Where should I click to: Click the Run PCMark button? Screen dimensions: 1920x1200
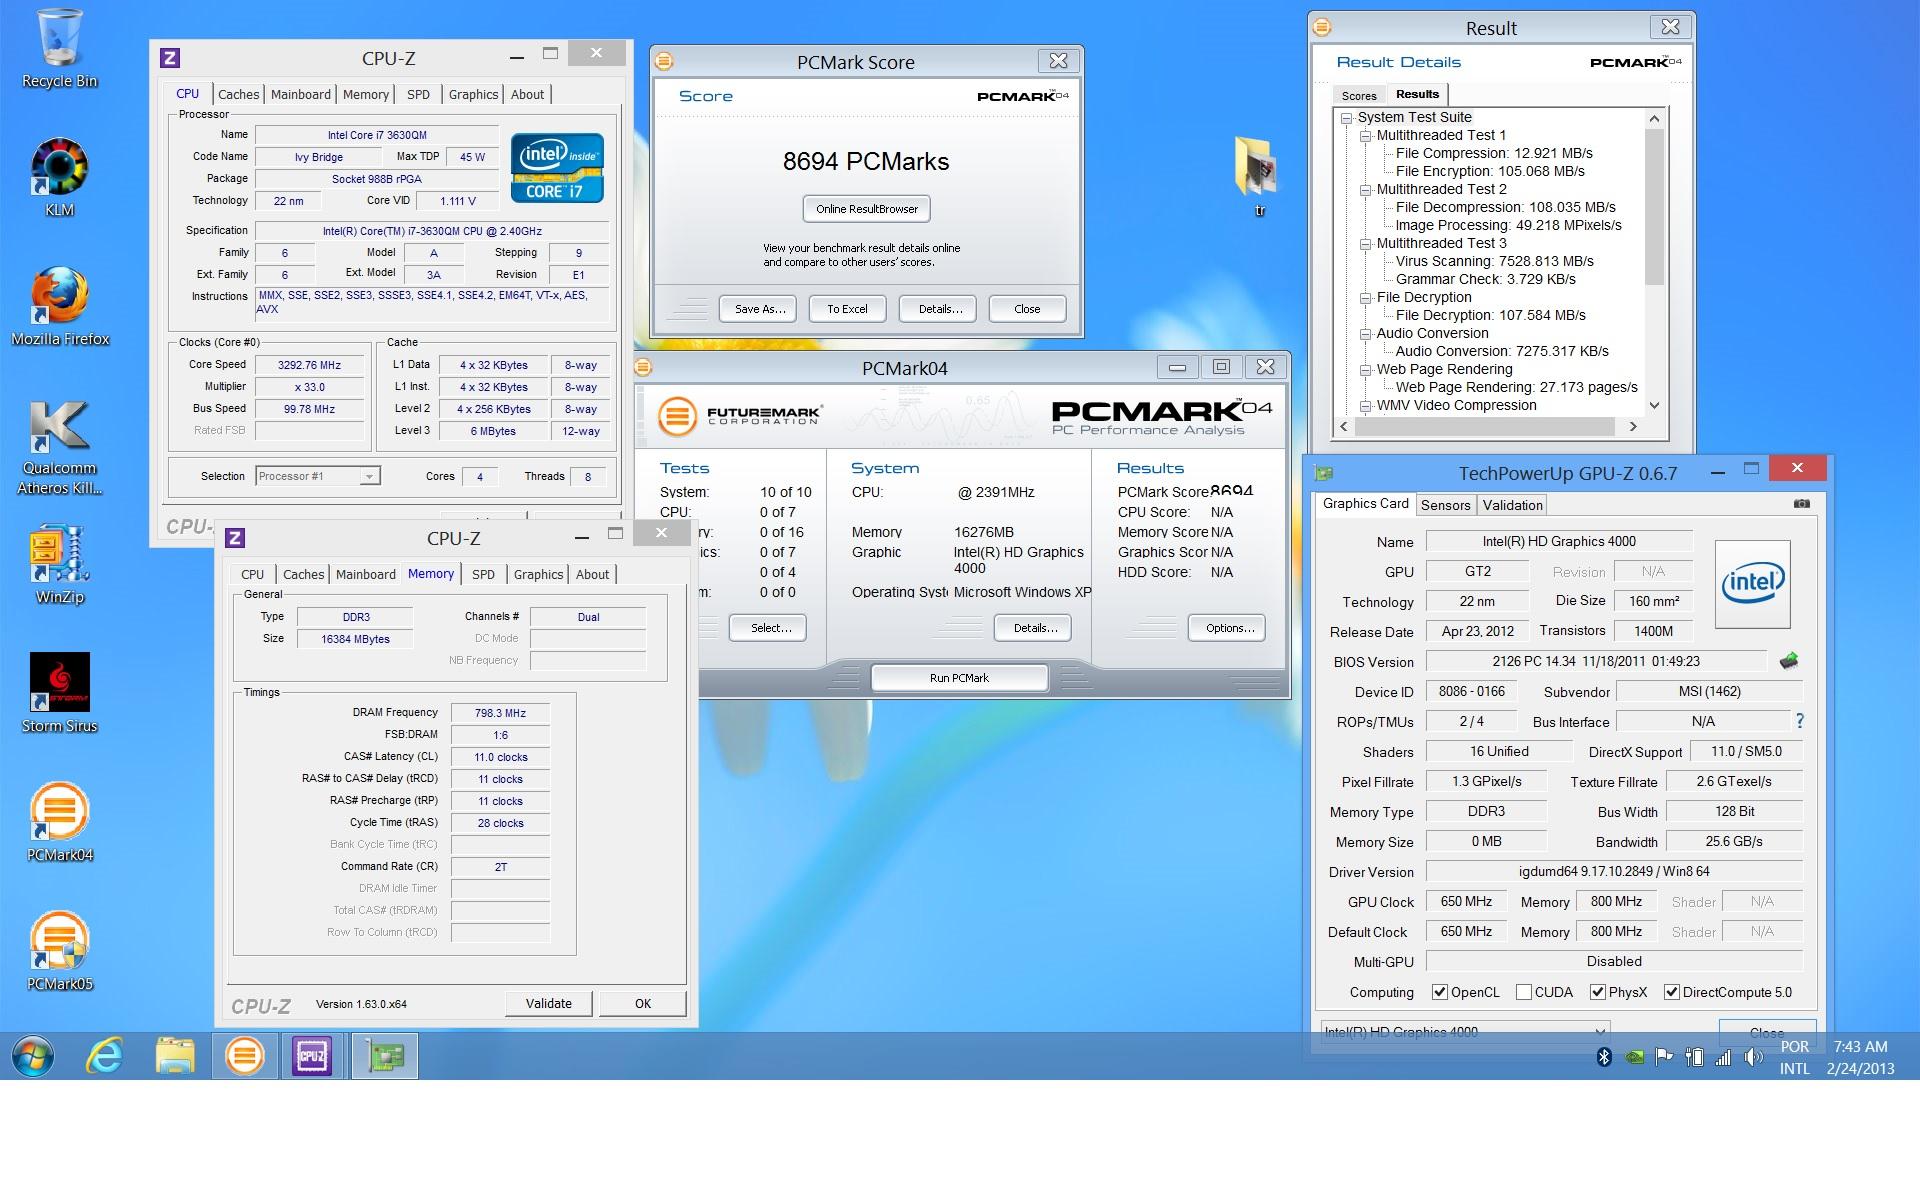tap(959, 678)
